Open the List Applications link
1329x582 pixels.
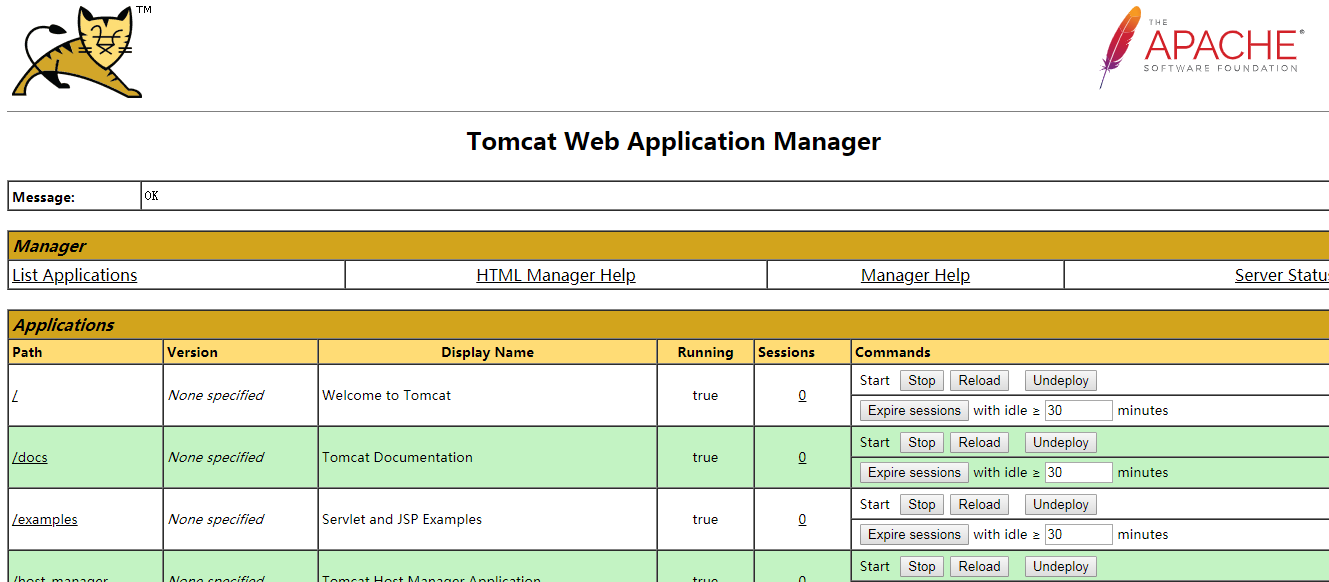click(x=75, y=275)
